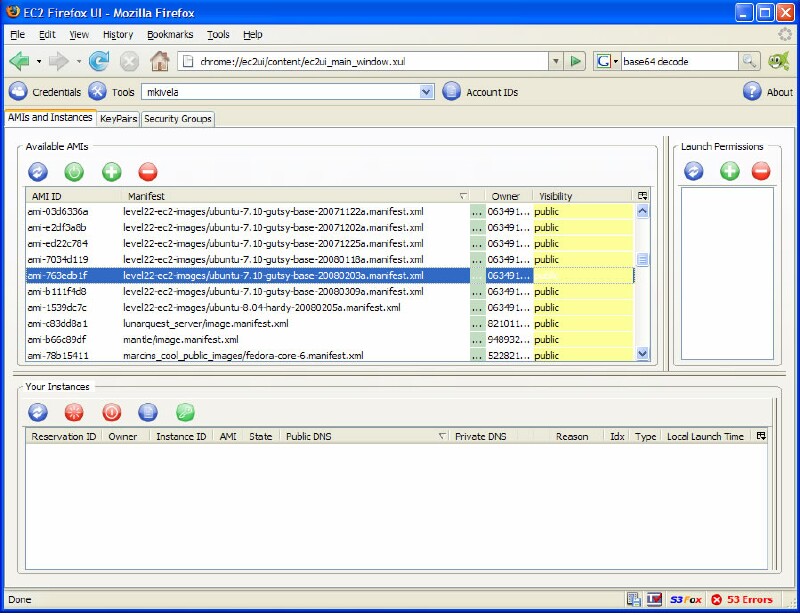Terminate instance with red power icon
The width and height of the screenshot is (800, 615).
[111, 412]
